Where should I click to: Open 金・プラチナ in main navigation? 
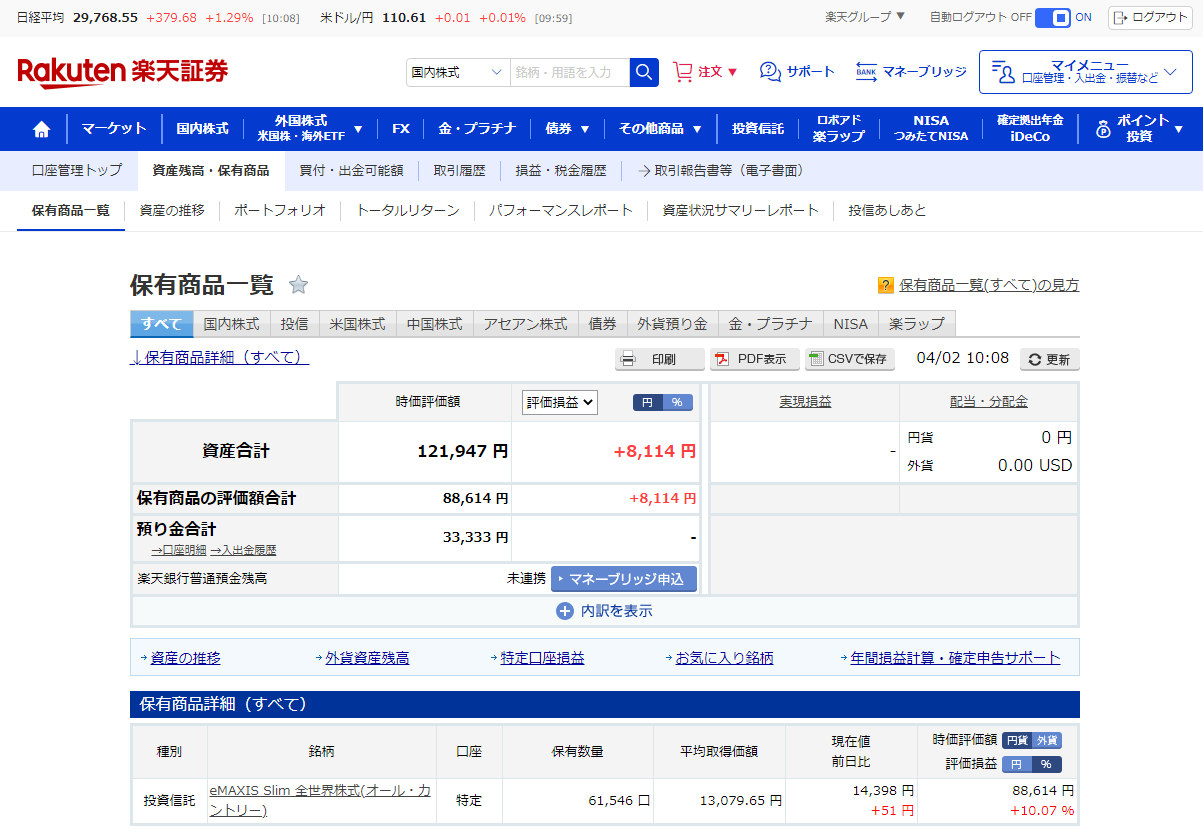pyautogui.click(x=477, y=129)
